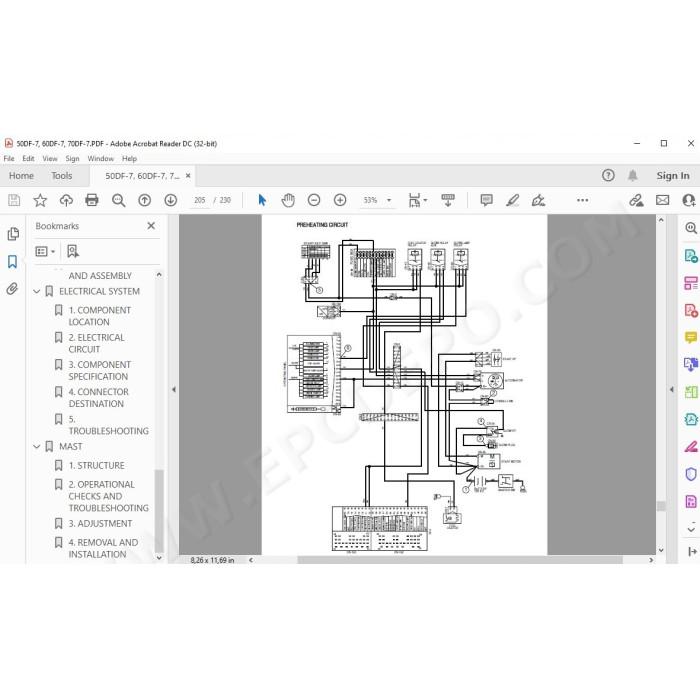Jump to 2. ELECTRICAL CIRCUIT bookmark
The width and height of the screenshot is (700, 700).
[96, 343]
